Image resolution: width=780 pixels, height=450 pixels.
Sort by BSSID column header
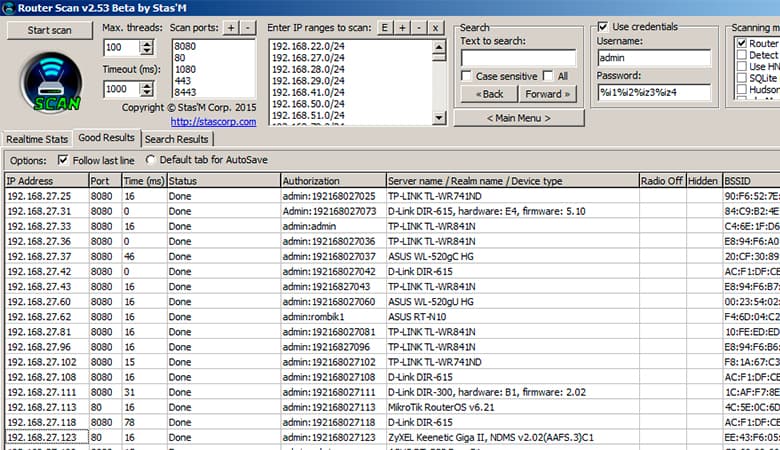(751, 181)
